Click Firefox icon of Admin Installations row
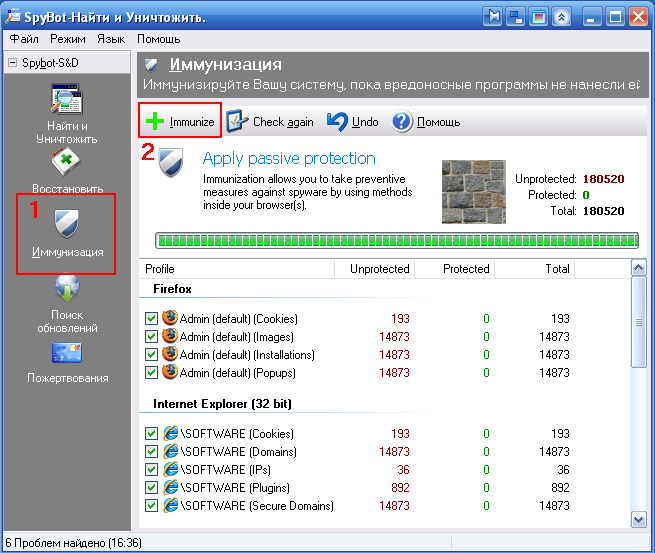655x553 pixels. [170, 354]
